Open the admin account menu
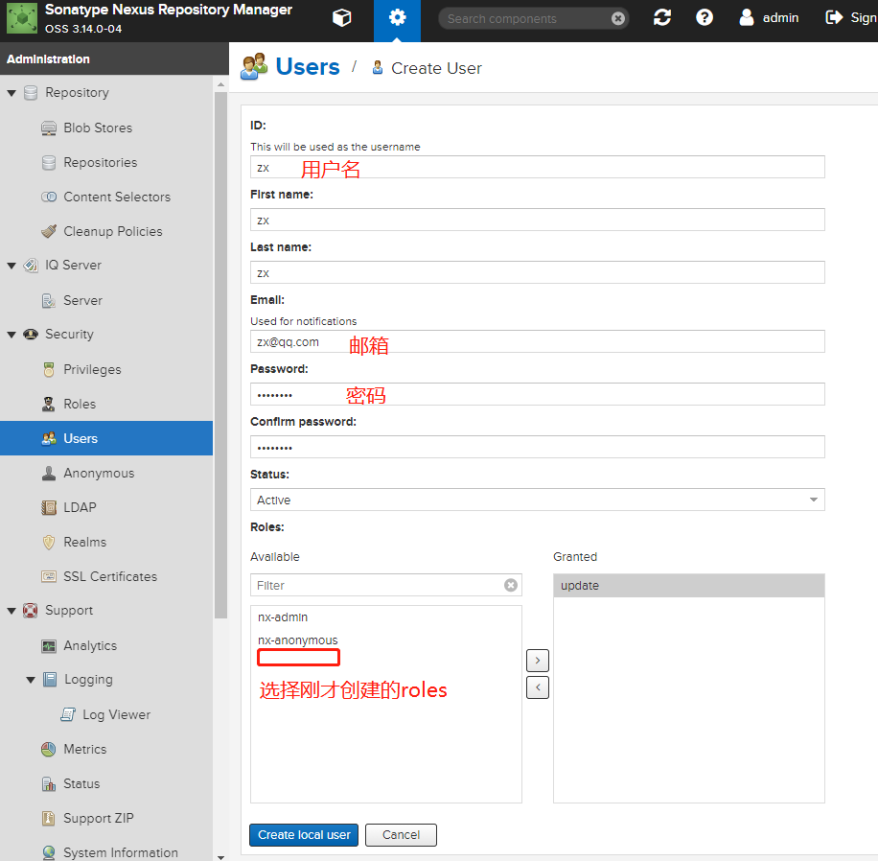879x862 pixels. coord(769,18)
